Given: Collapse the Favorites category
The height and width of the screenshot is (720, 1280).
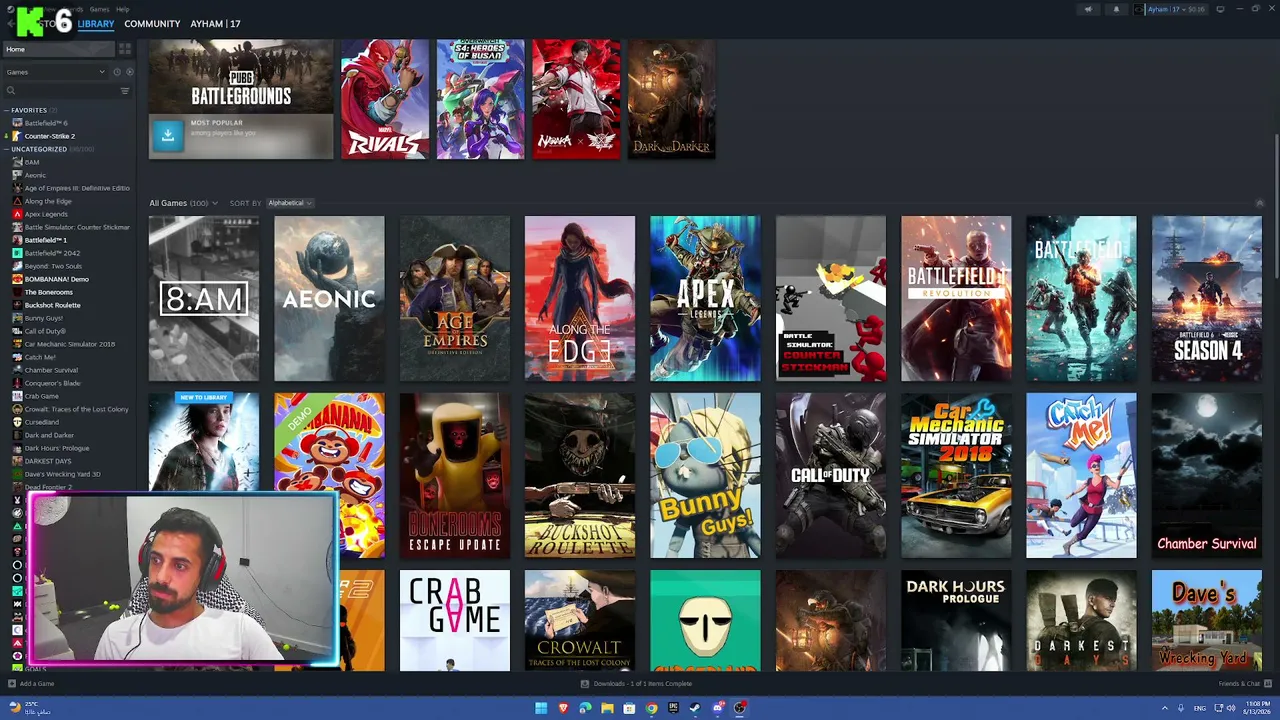Looking at the screenshot, I should coord(7,110).
